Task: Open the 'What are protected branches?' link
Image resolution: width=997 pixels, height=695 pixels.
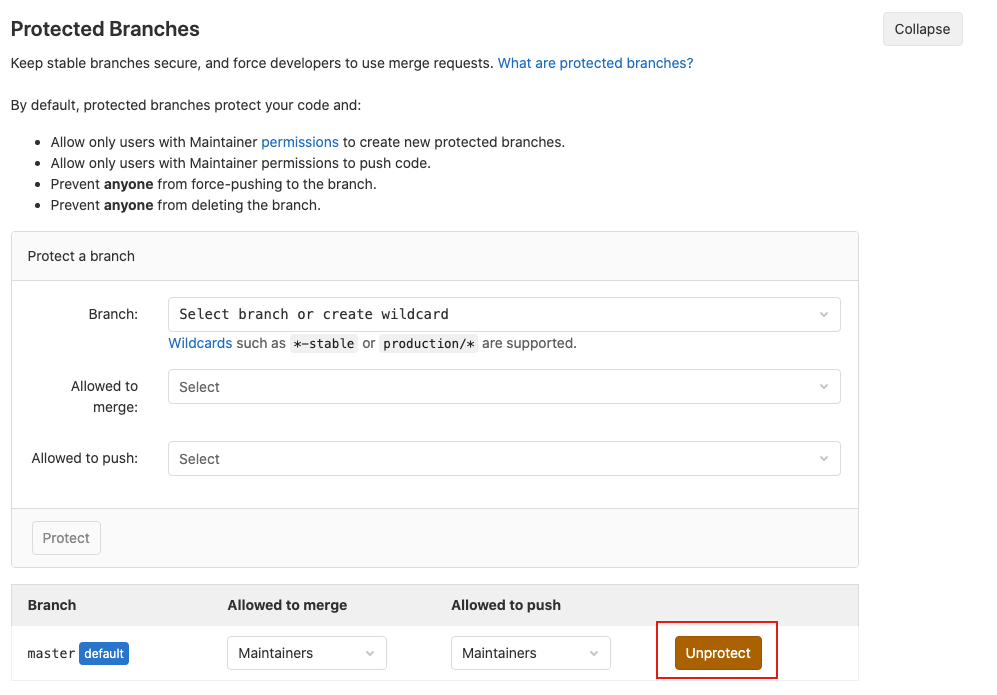Action: 595,63
